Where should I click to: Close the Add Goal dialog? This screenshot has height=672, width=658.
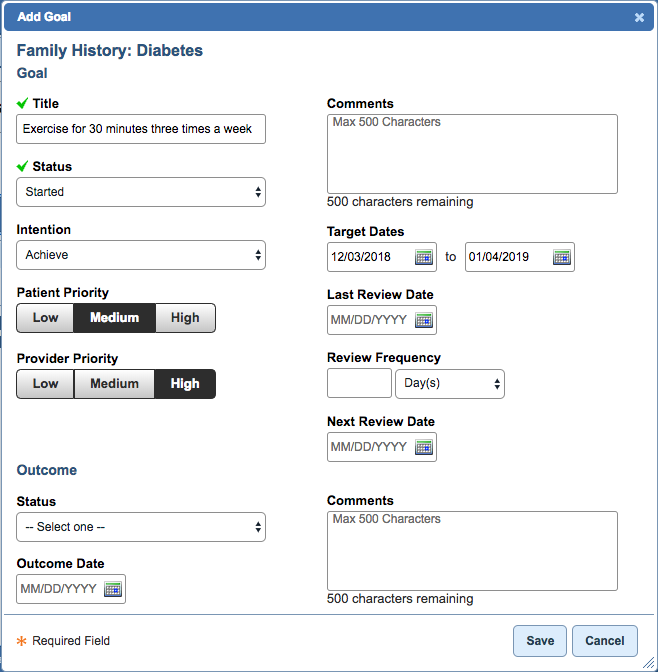point(639,17)
